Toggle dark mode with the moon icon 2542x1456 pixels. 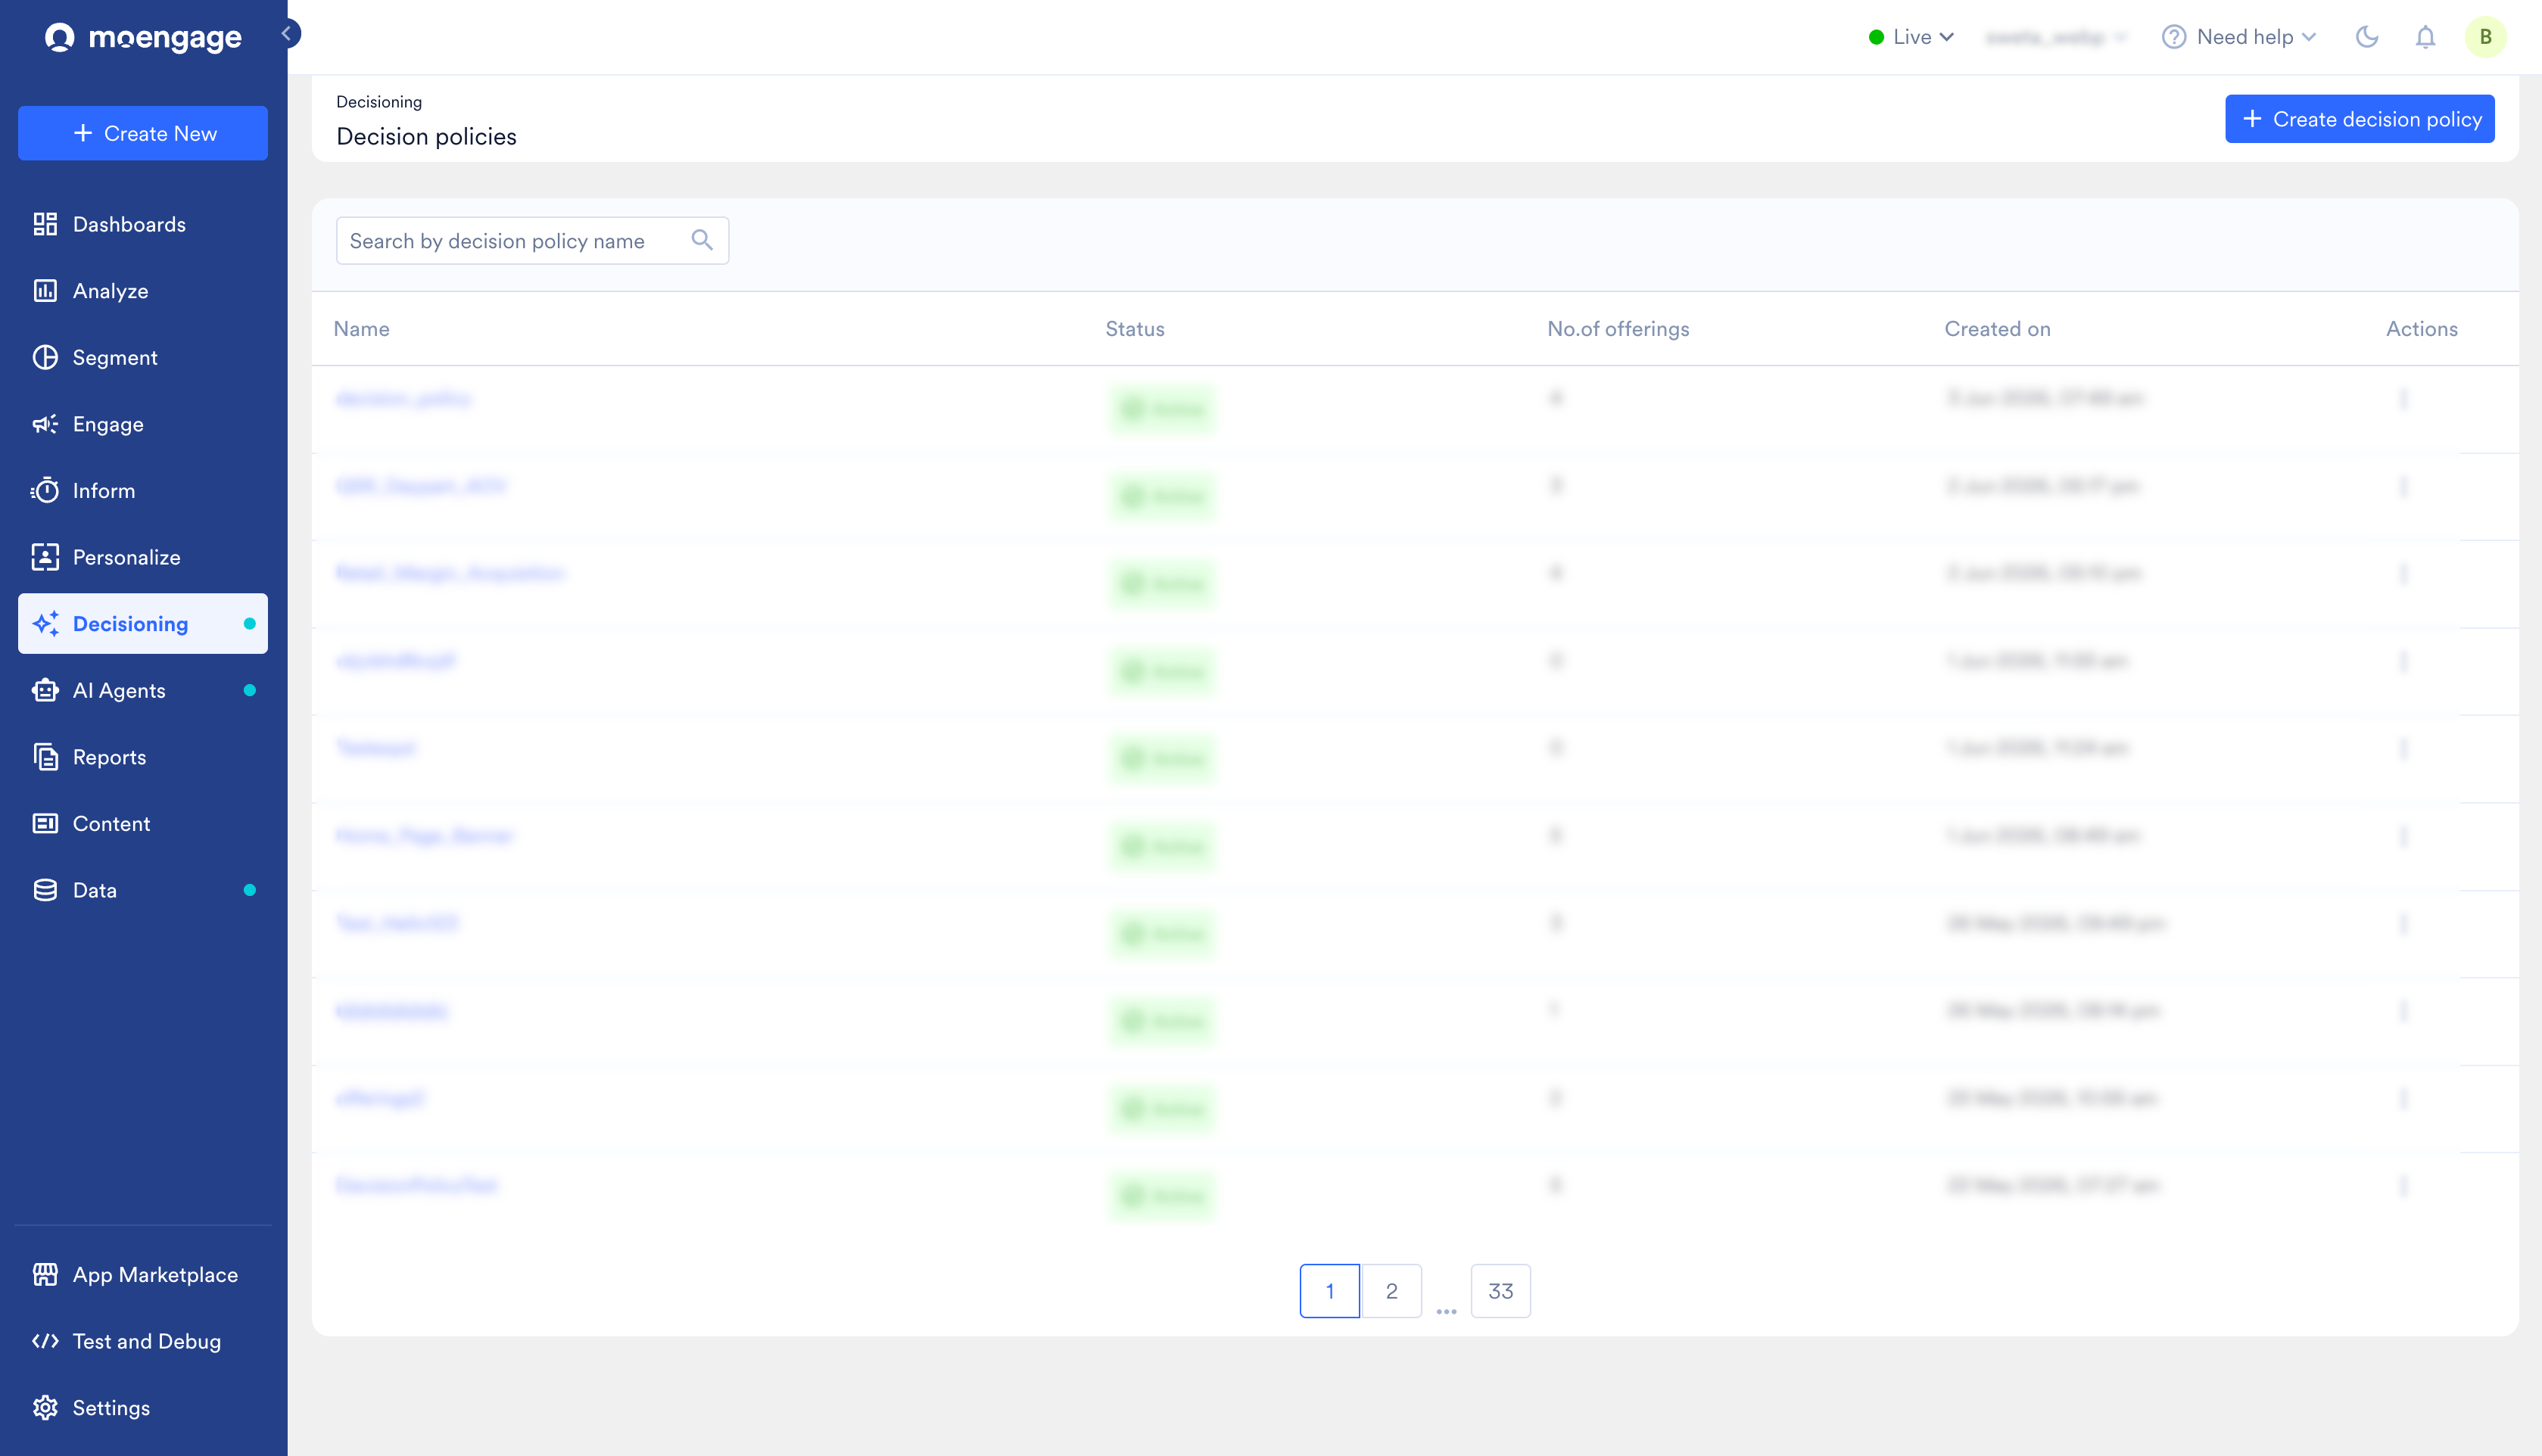(2367, 37)
